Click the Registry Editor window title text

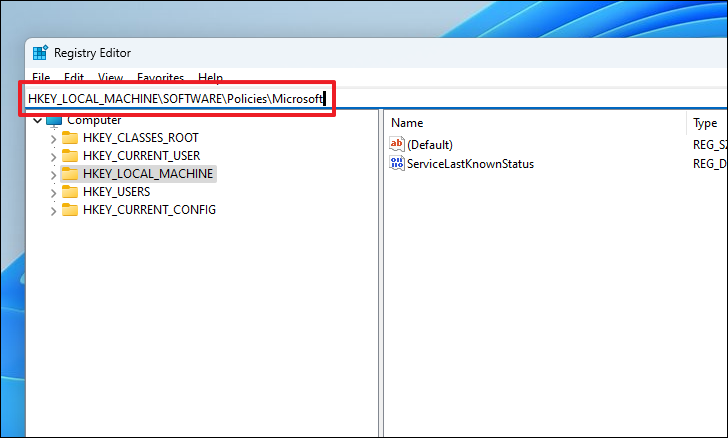coord(92,53)
